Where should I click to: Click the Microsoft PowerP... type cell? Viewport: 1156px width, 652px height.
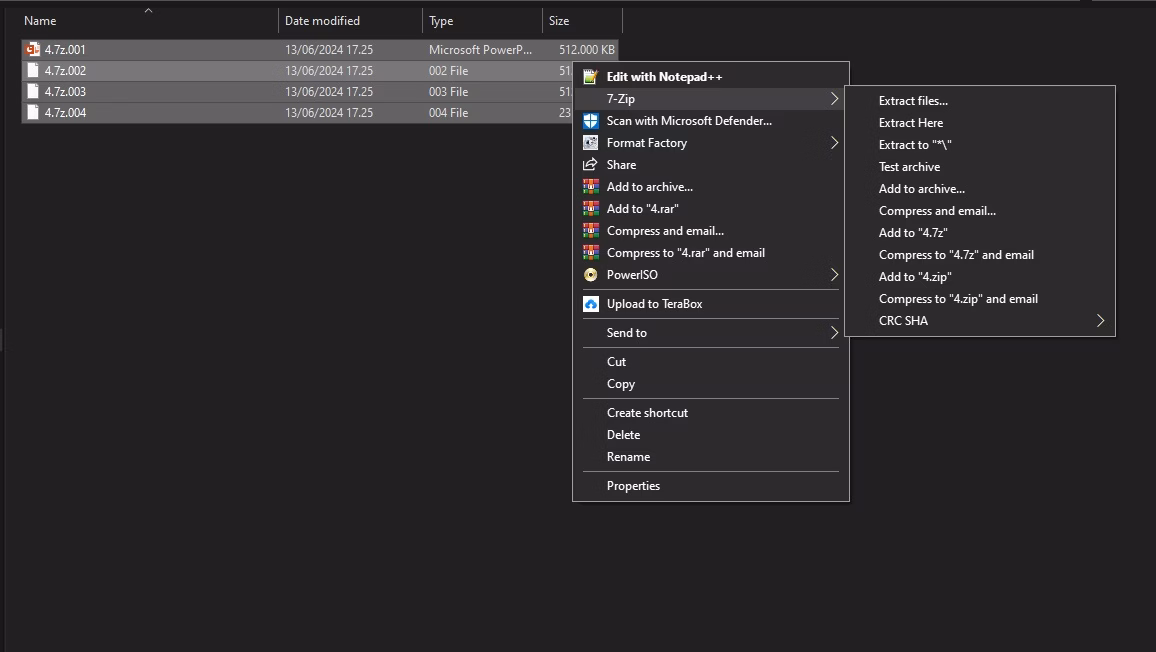[x=480, y=49]
